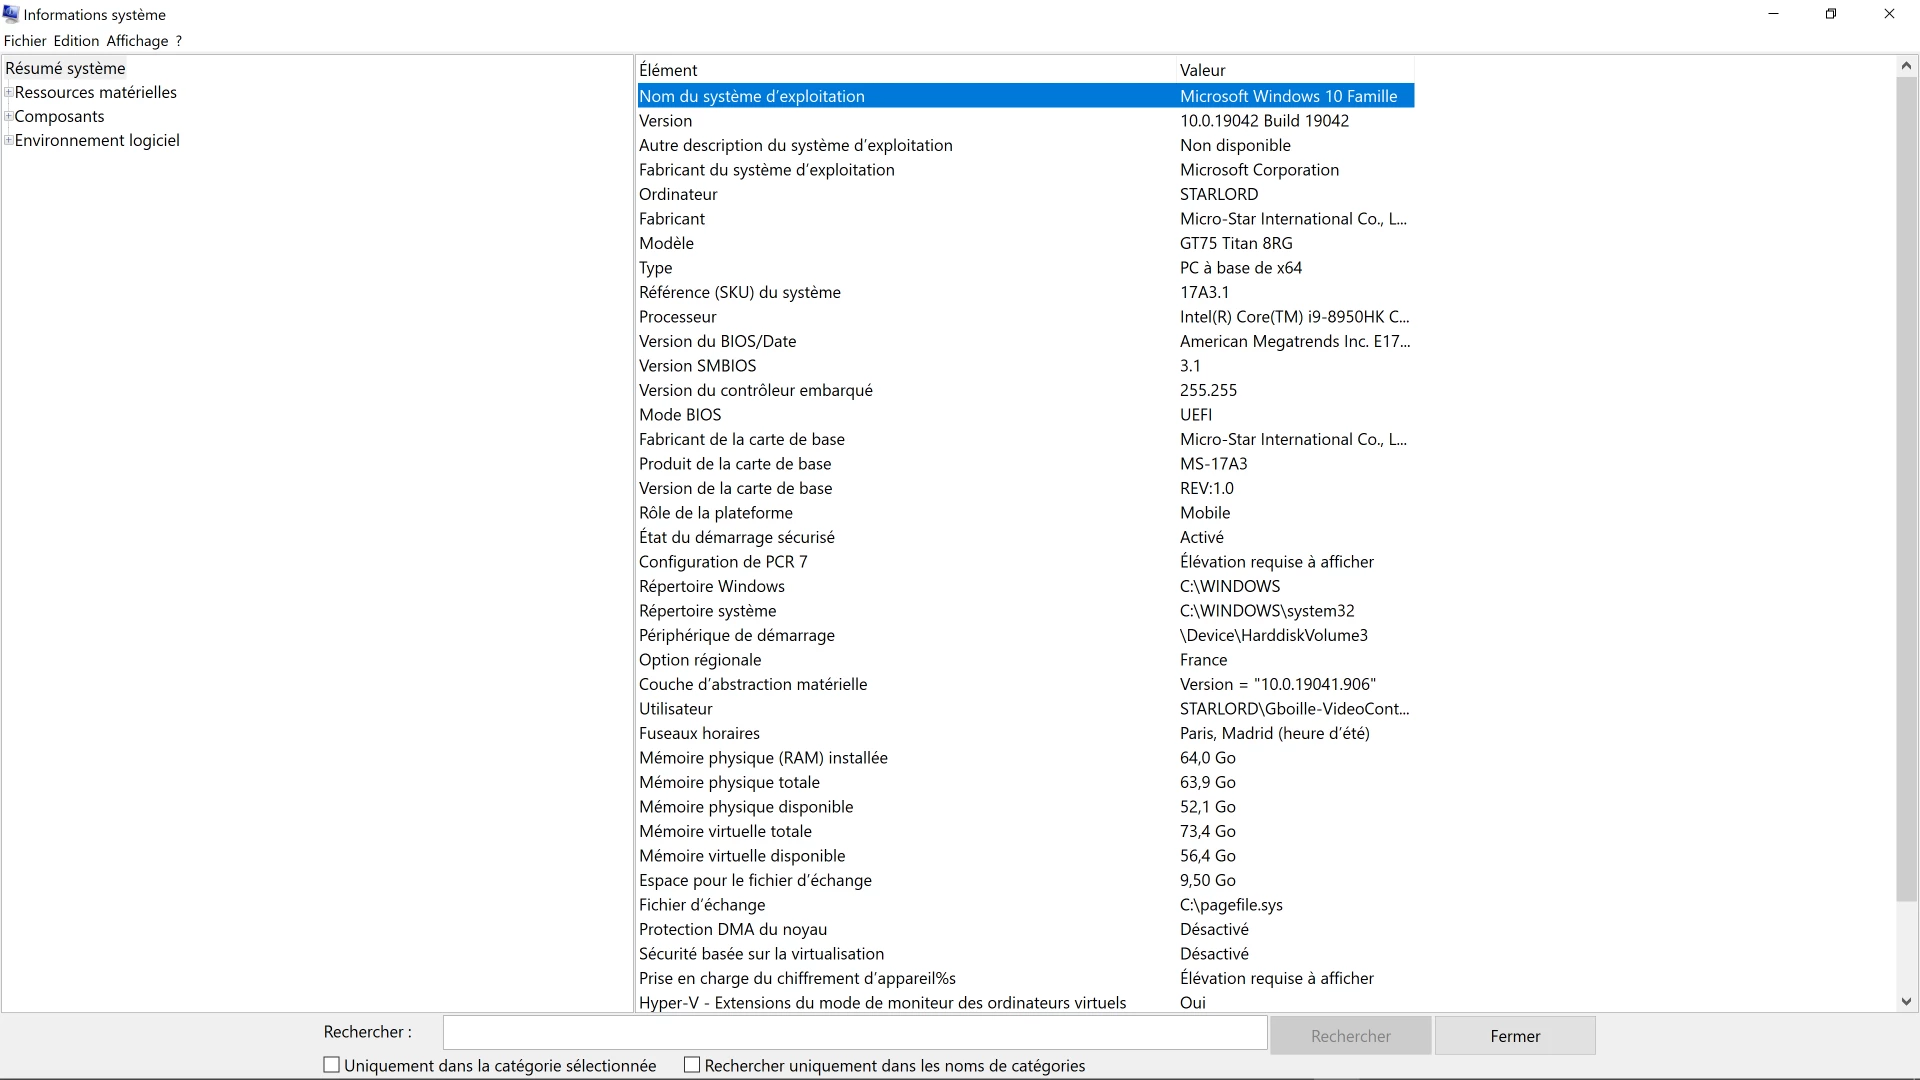The image size is (1920, 1080).
Task: Expand the Composants tree node
Action: pyautogui.click(x=9, y=116)
